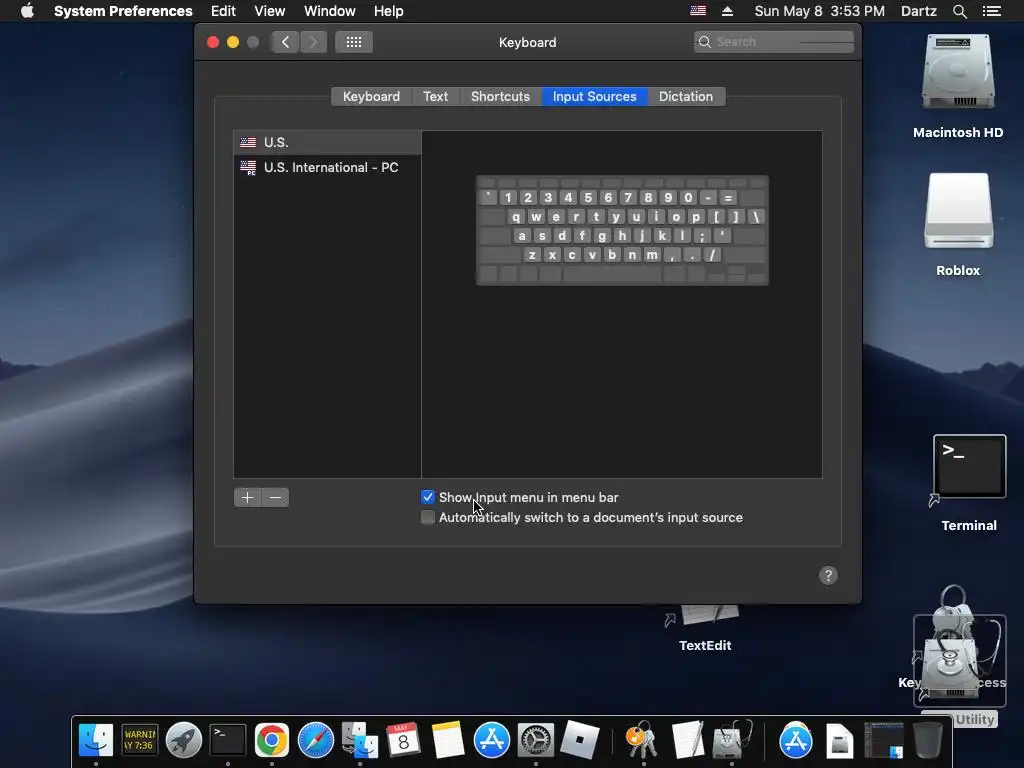Switch to the Text tab
The image size is (1024, 768).
(435, 96)
